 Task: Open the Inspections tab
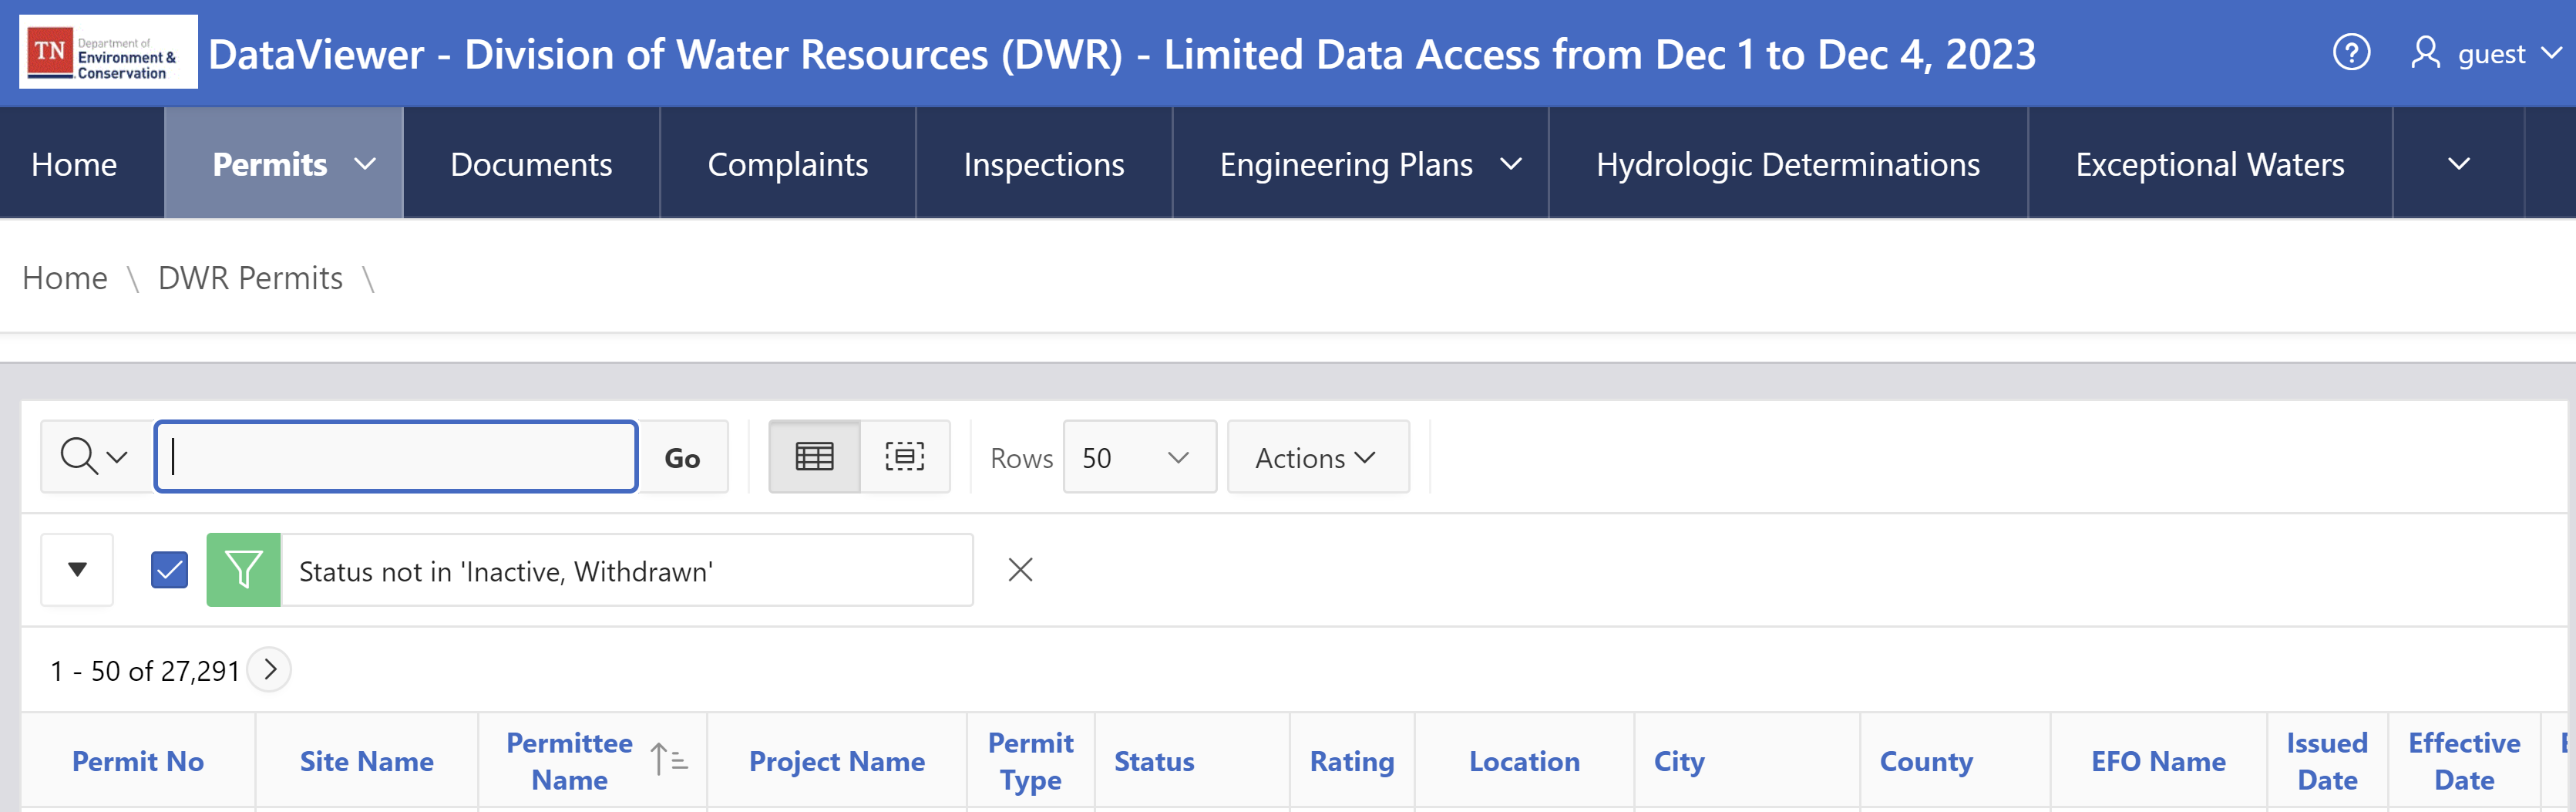pyautogui.click(x=1043, y=164)
